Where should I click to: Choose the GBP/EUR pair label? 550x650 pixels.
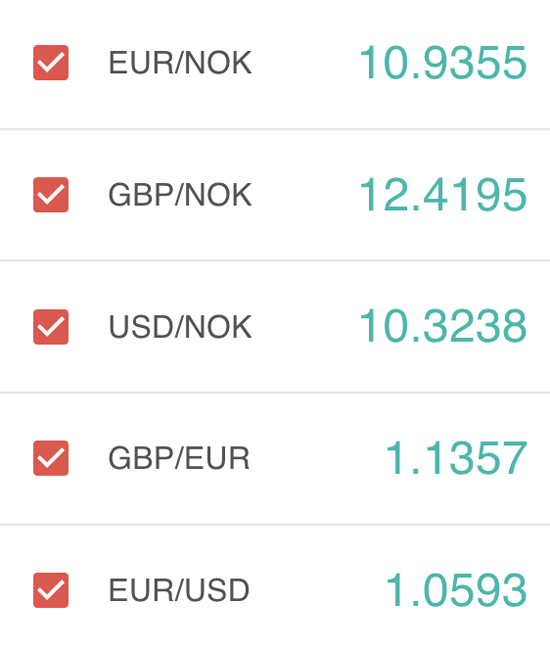(179, 458)
